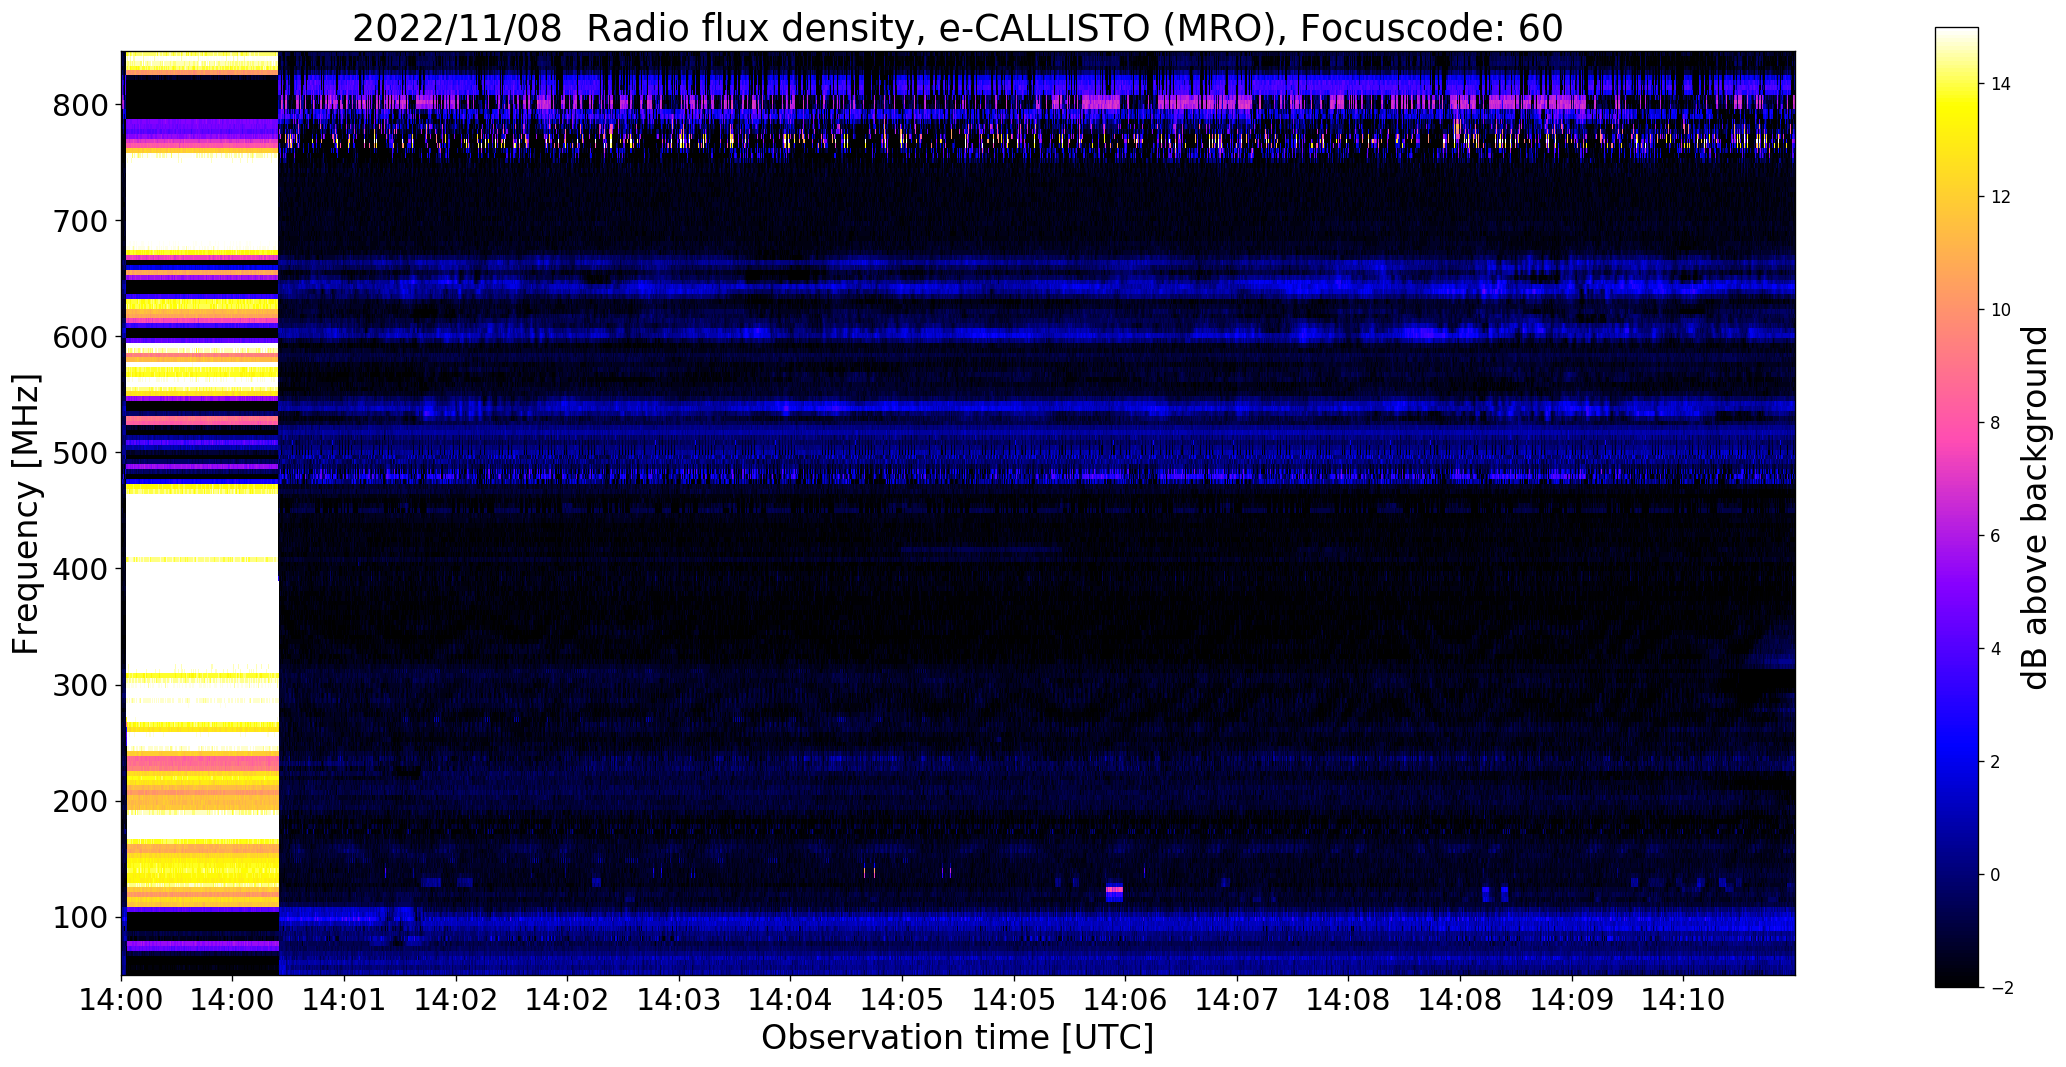Screen dimensions: 2066x1067
Task: Click the colorbar tick label 14
Action: pos(2001,84)
